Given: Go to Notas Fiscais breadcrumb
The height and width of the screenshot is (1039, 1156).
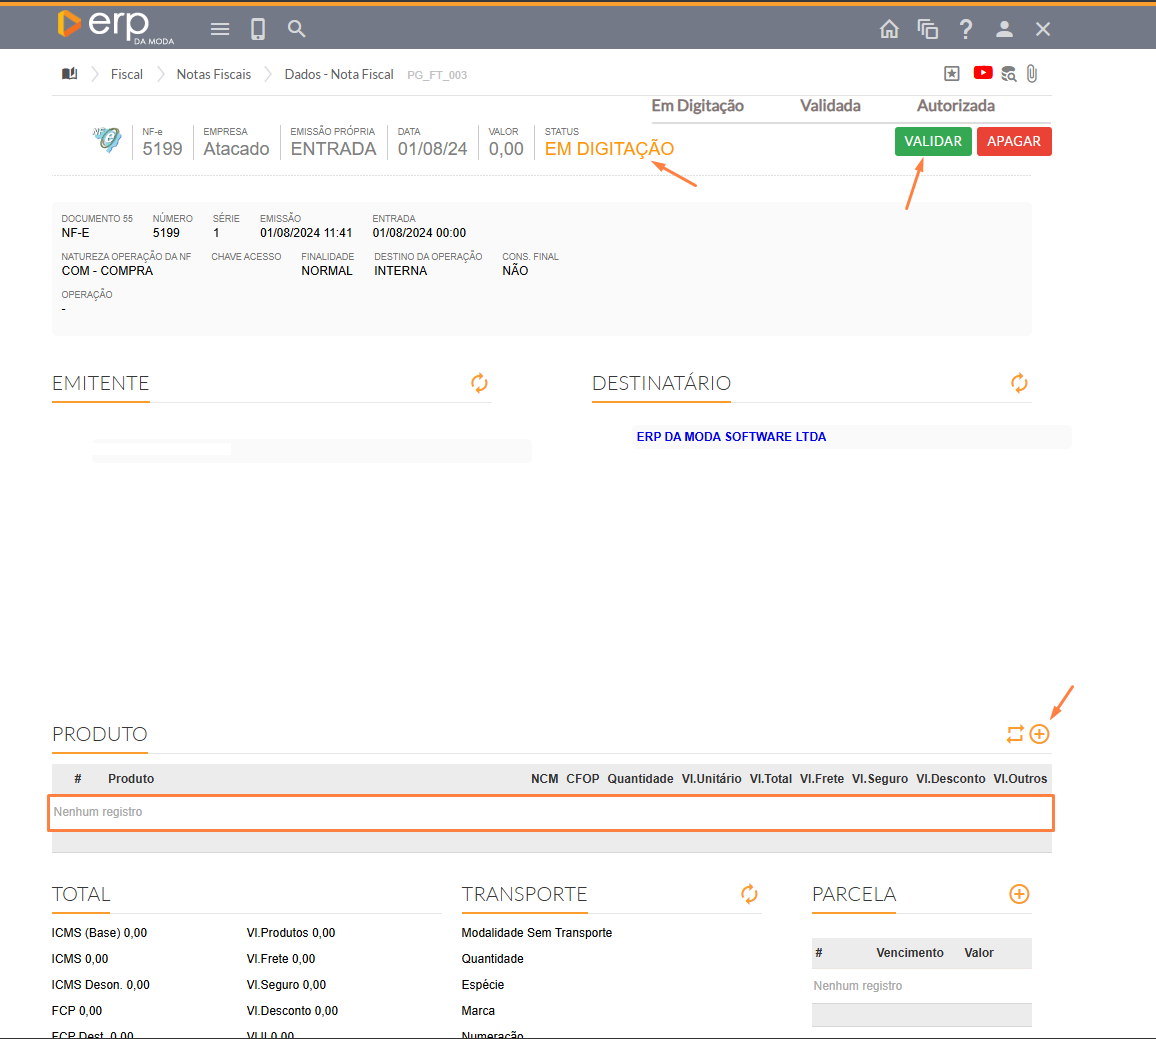Looking at the screenshot, I should [x=214, y=74].
